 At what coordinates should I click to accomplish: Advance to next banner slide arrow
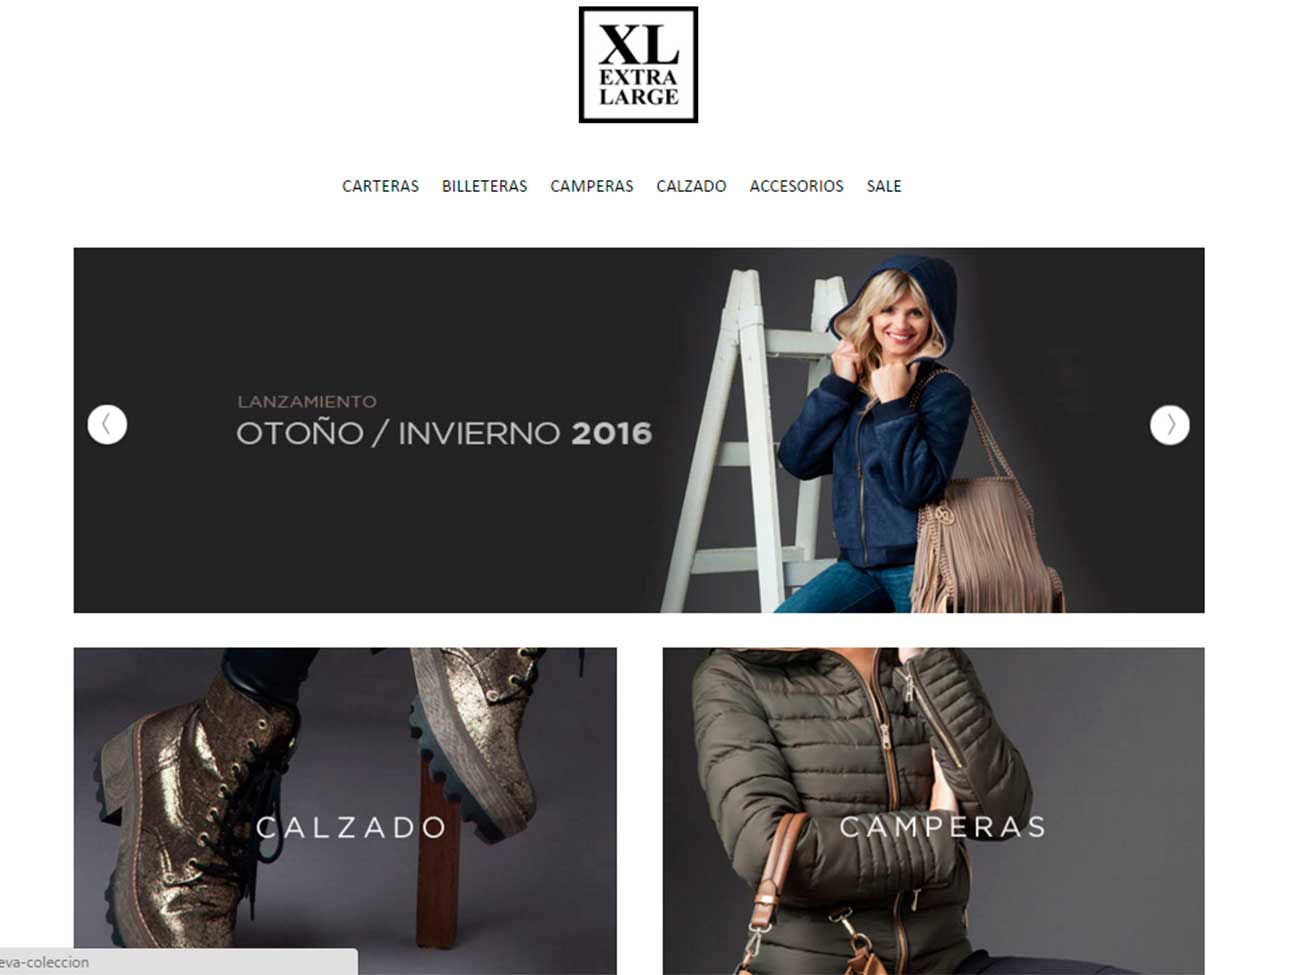coord(1169,424)
